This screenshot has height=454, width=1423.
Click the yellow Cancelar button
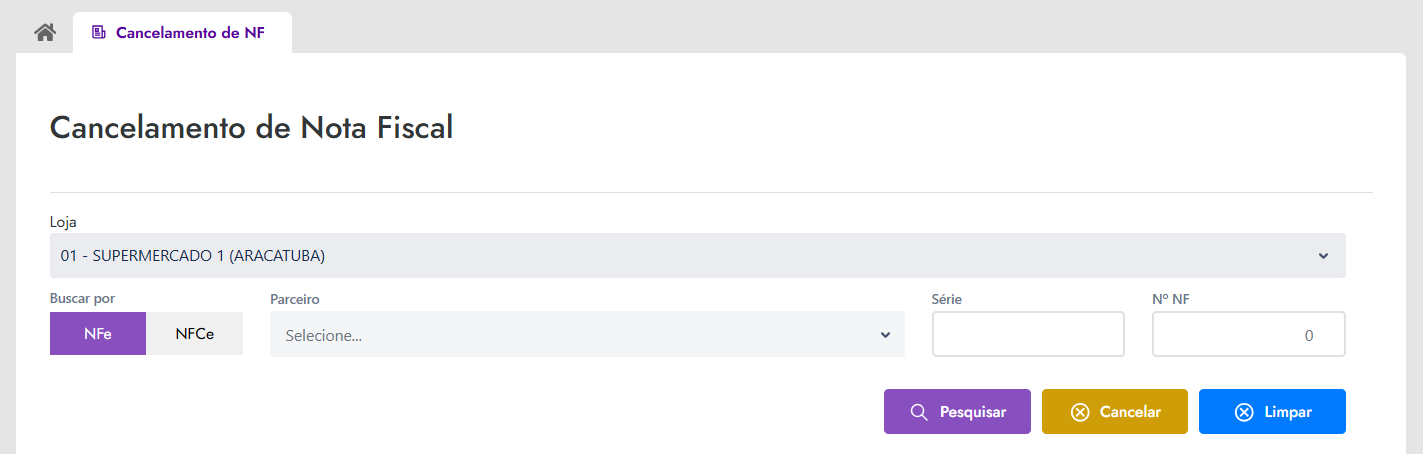click(1115, 412)
